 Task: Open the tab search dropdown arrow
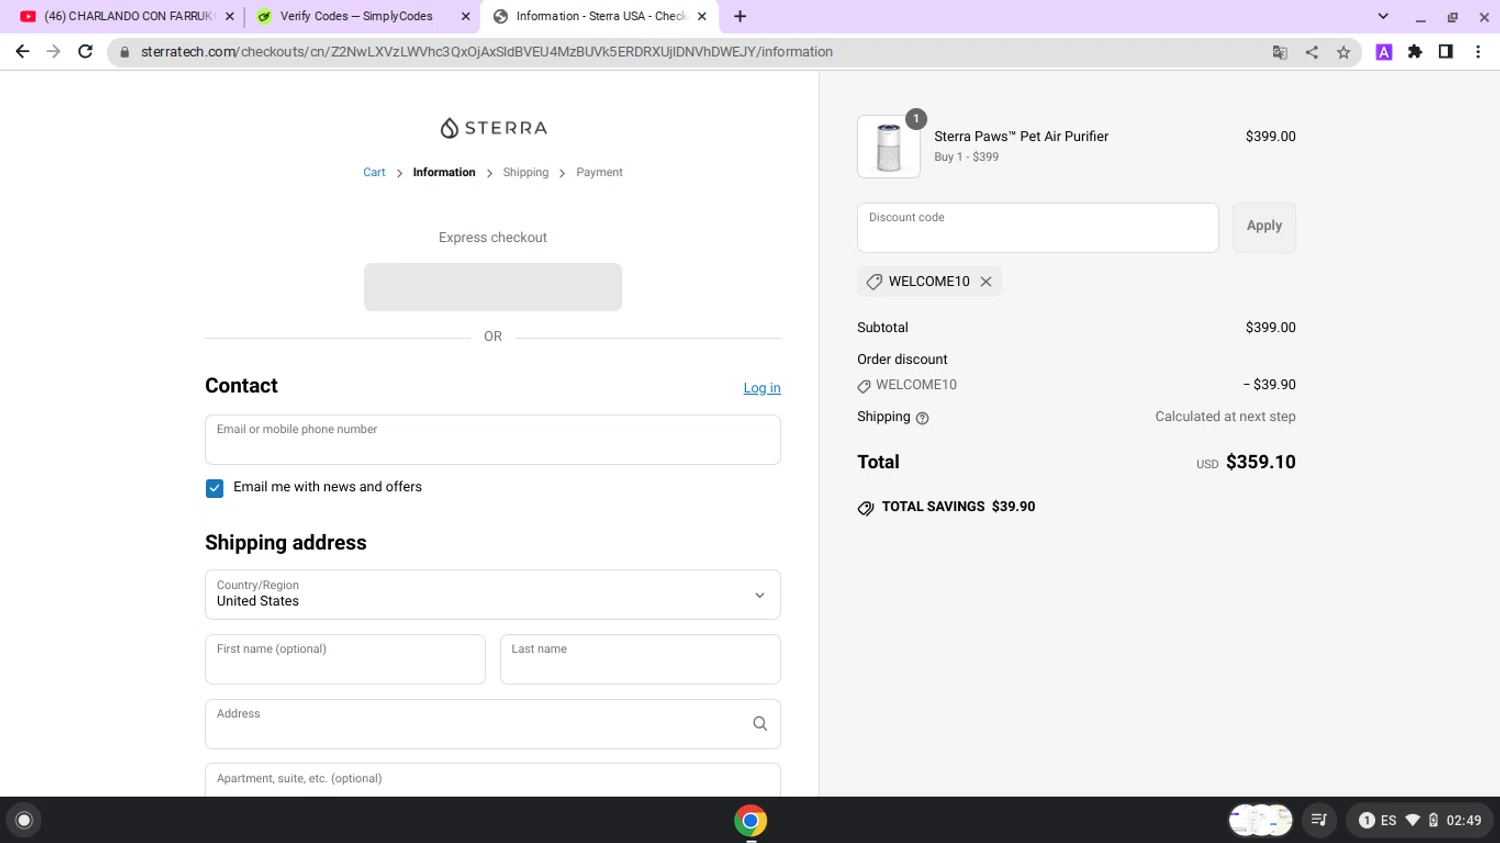pos(1383,16)
